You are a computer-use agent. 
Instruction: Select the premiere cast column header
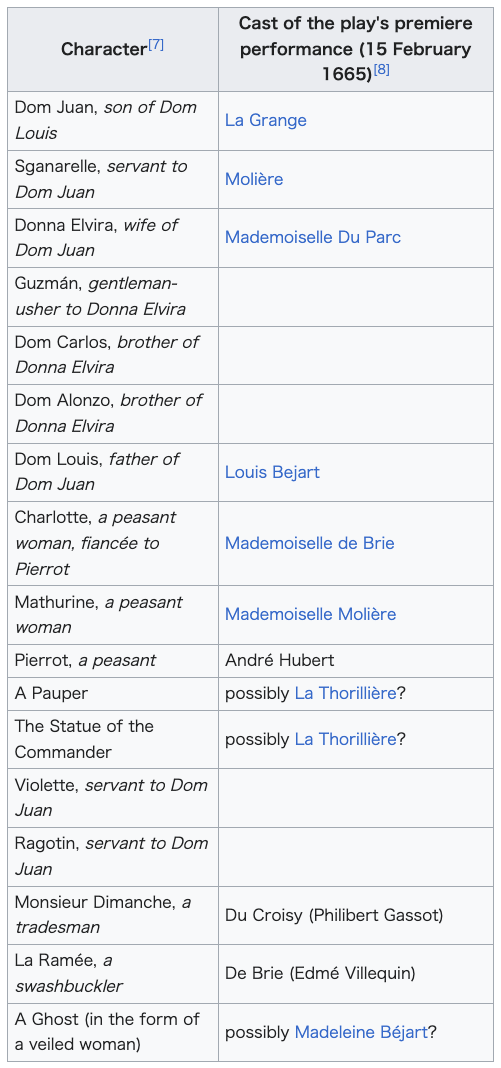coord(356,50)
